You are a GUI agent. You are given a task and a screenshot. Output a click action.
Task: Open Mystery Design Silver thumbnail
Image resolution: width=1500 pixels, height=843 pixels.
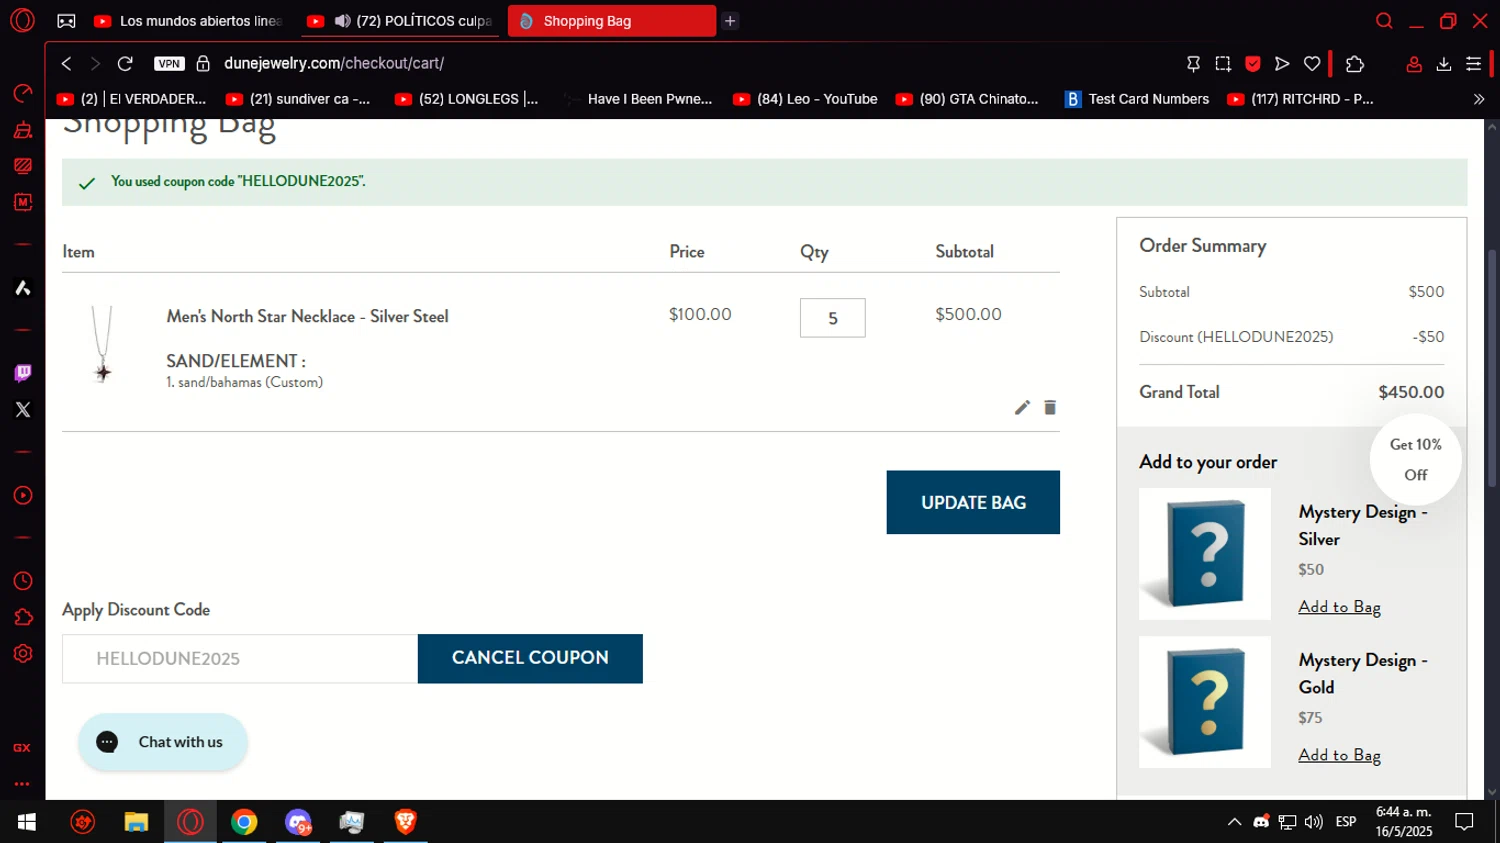pyautogui.click(x=1205, y=554)
